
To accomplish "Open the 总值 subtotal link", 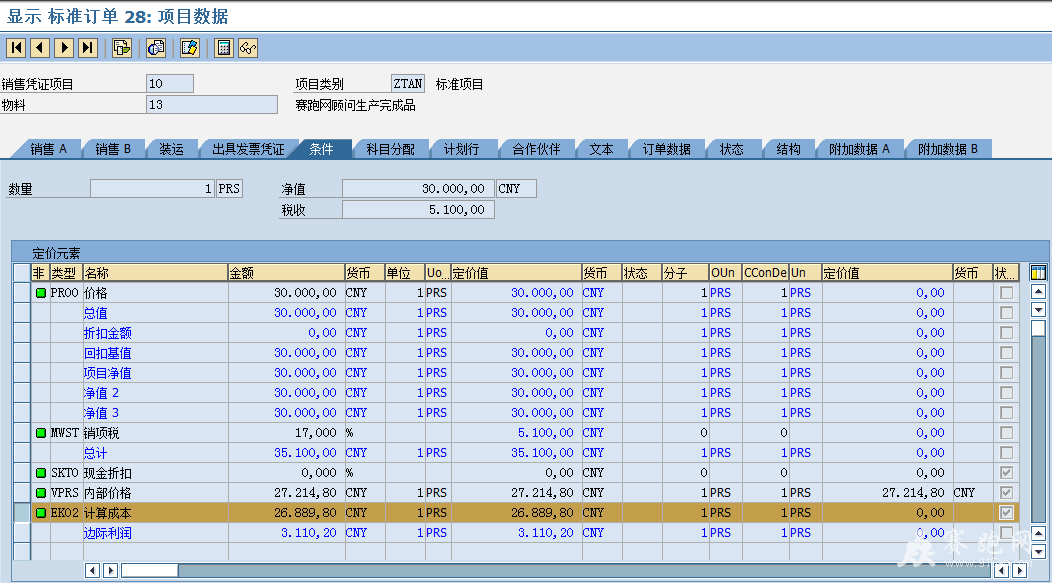I will tap(95, 313).
